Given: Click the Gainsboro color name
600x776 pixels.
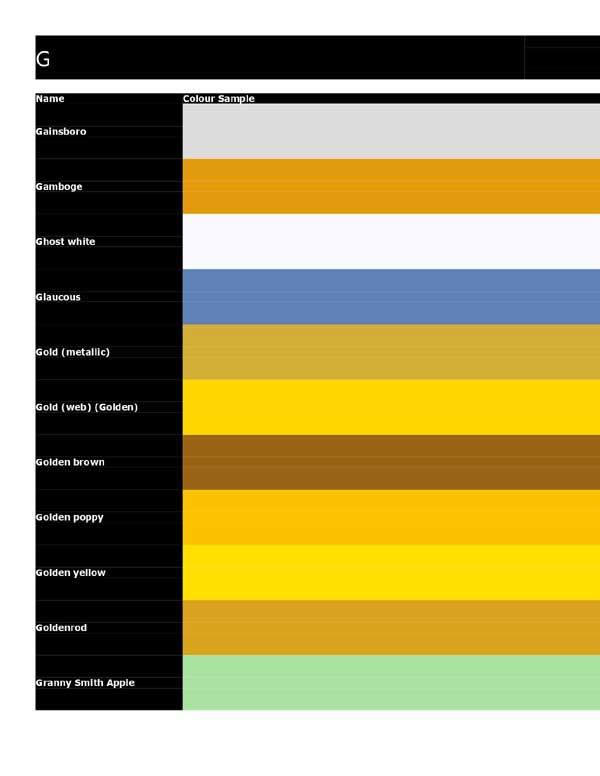Looking at the screenshot, I should click(61, 132).
